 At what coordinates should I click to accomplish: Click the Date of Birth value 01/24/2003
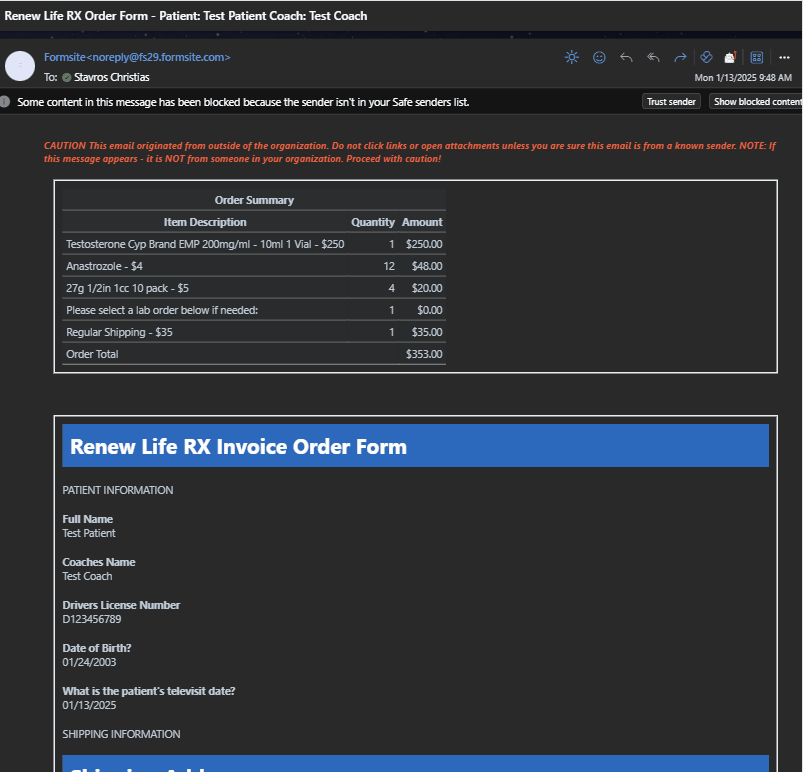[x=89, y=662]
